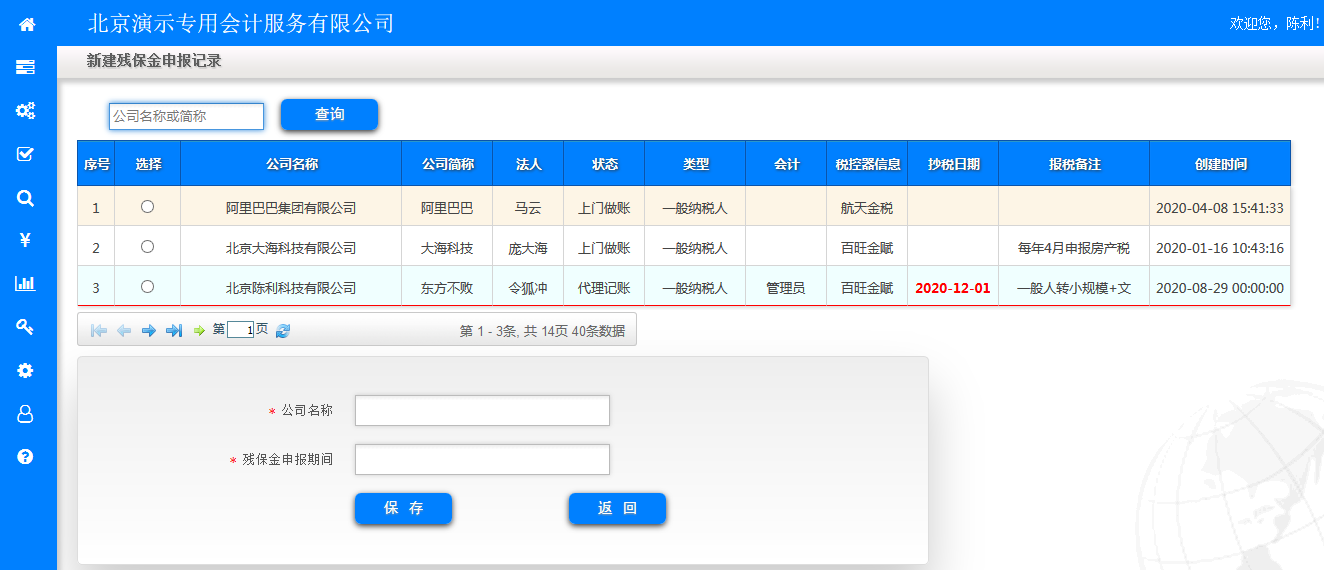This screenshot has width=1324, height=570.
Task: Select the radio button for 北京大海科技有限公司
Action: [148, 246]
